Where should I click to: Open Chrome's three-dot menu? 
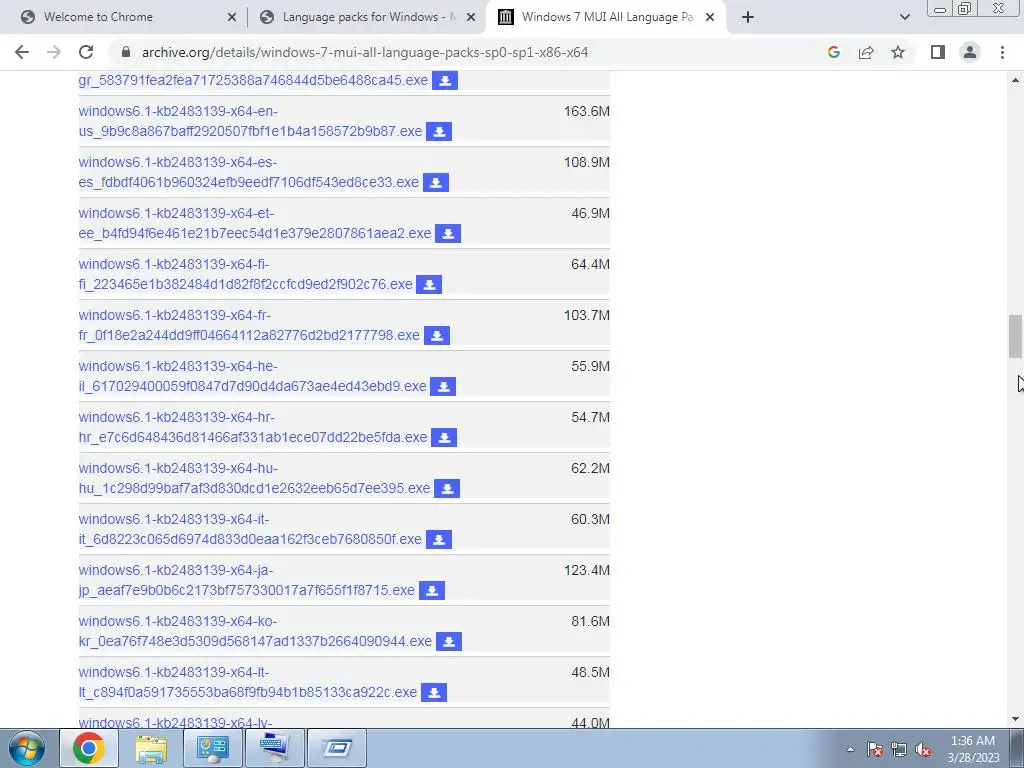[1002, 52]
